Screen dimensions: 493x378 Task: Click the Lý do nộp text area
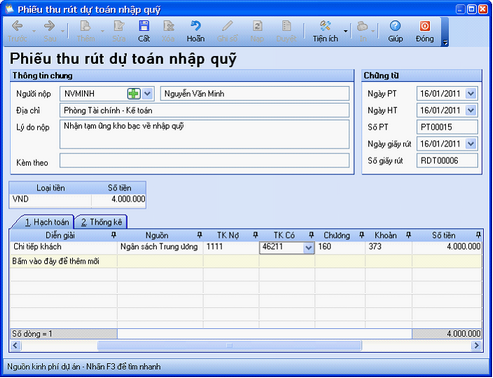pos(204,134)
